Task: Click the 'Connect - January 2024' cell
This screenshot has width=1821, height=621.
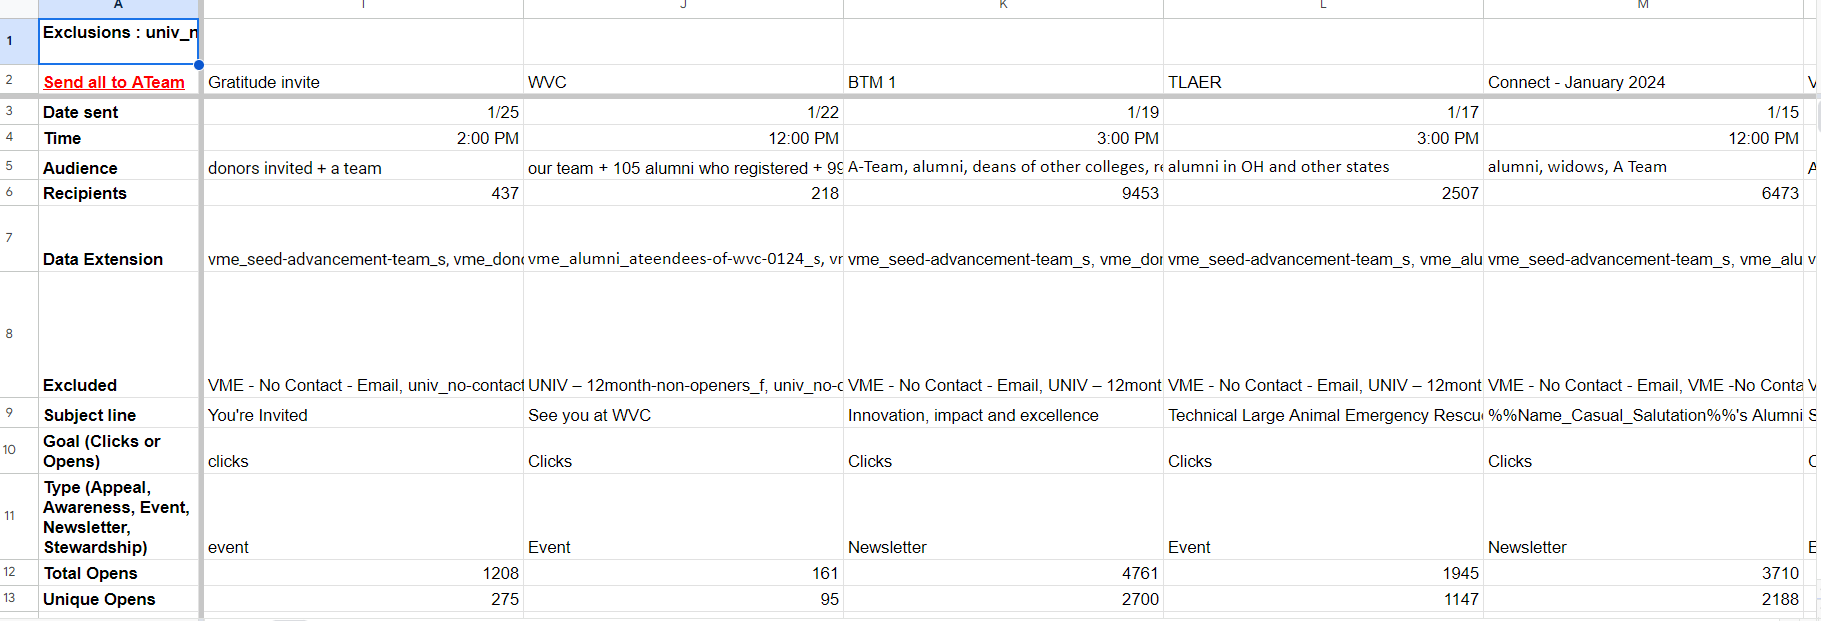Action: (1642, 82)
